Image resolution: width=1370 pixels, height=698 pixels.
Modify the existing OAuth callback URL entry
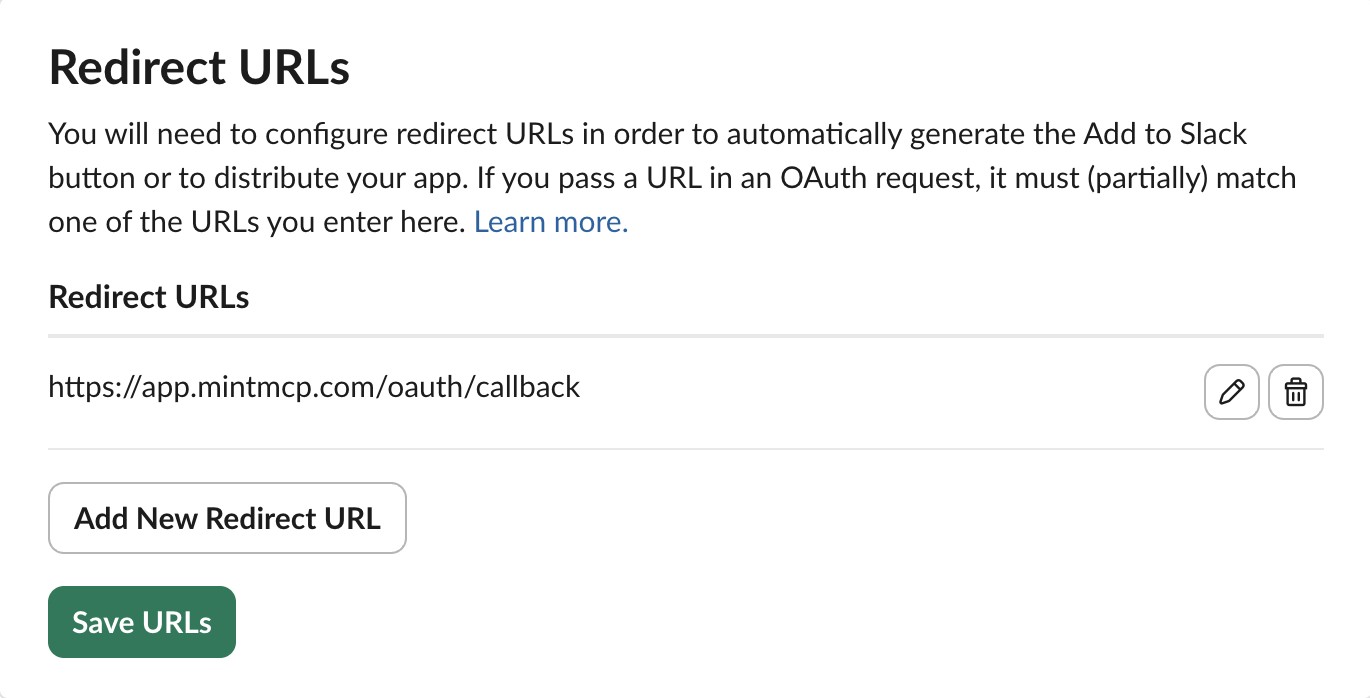tap(1232, 392)
